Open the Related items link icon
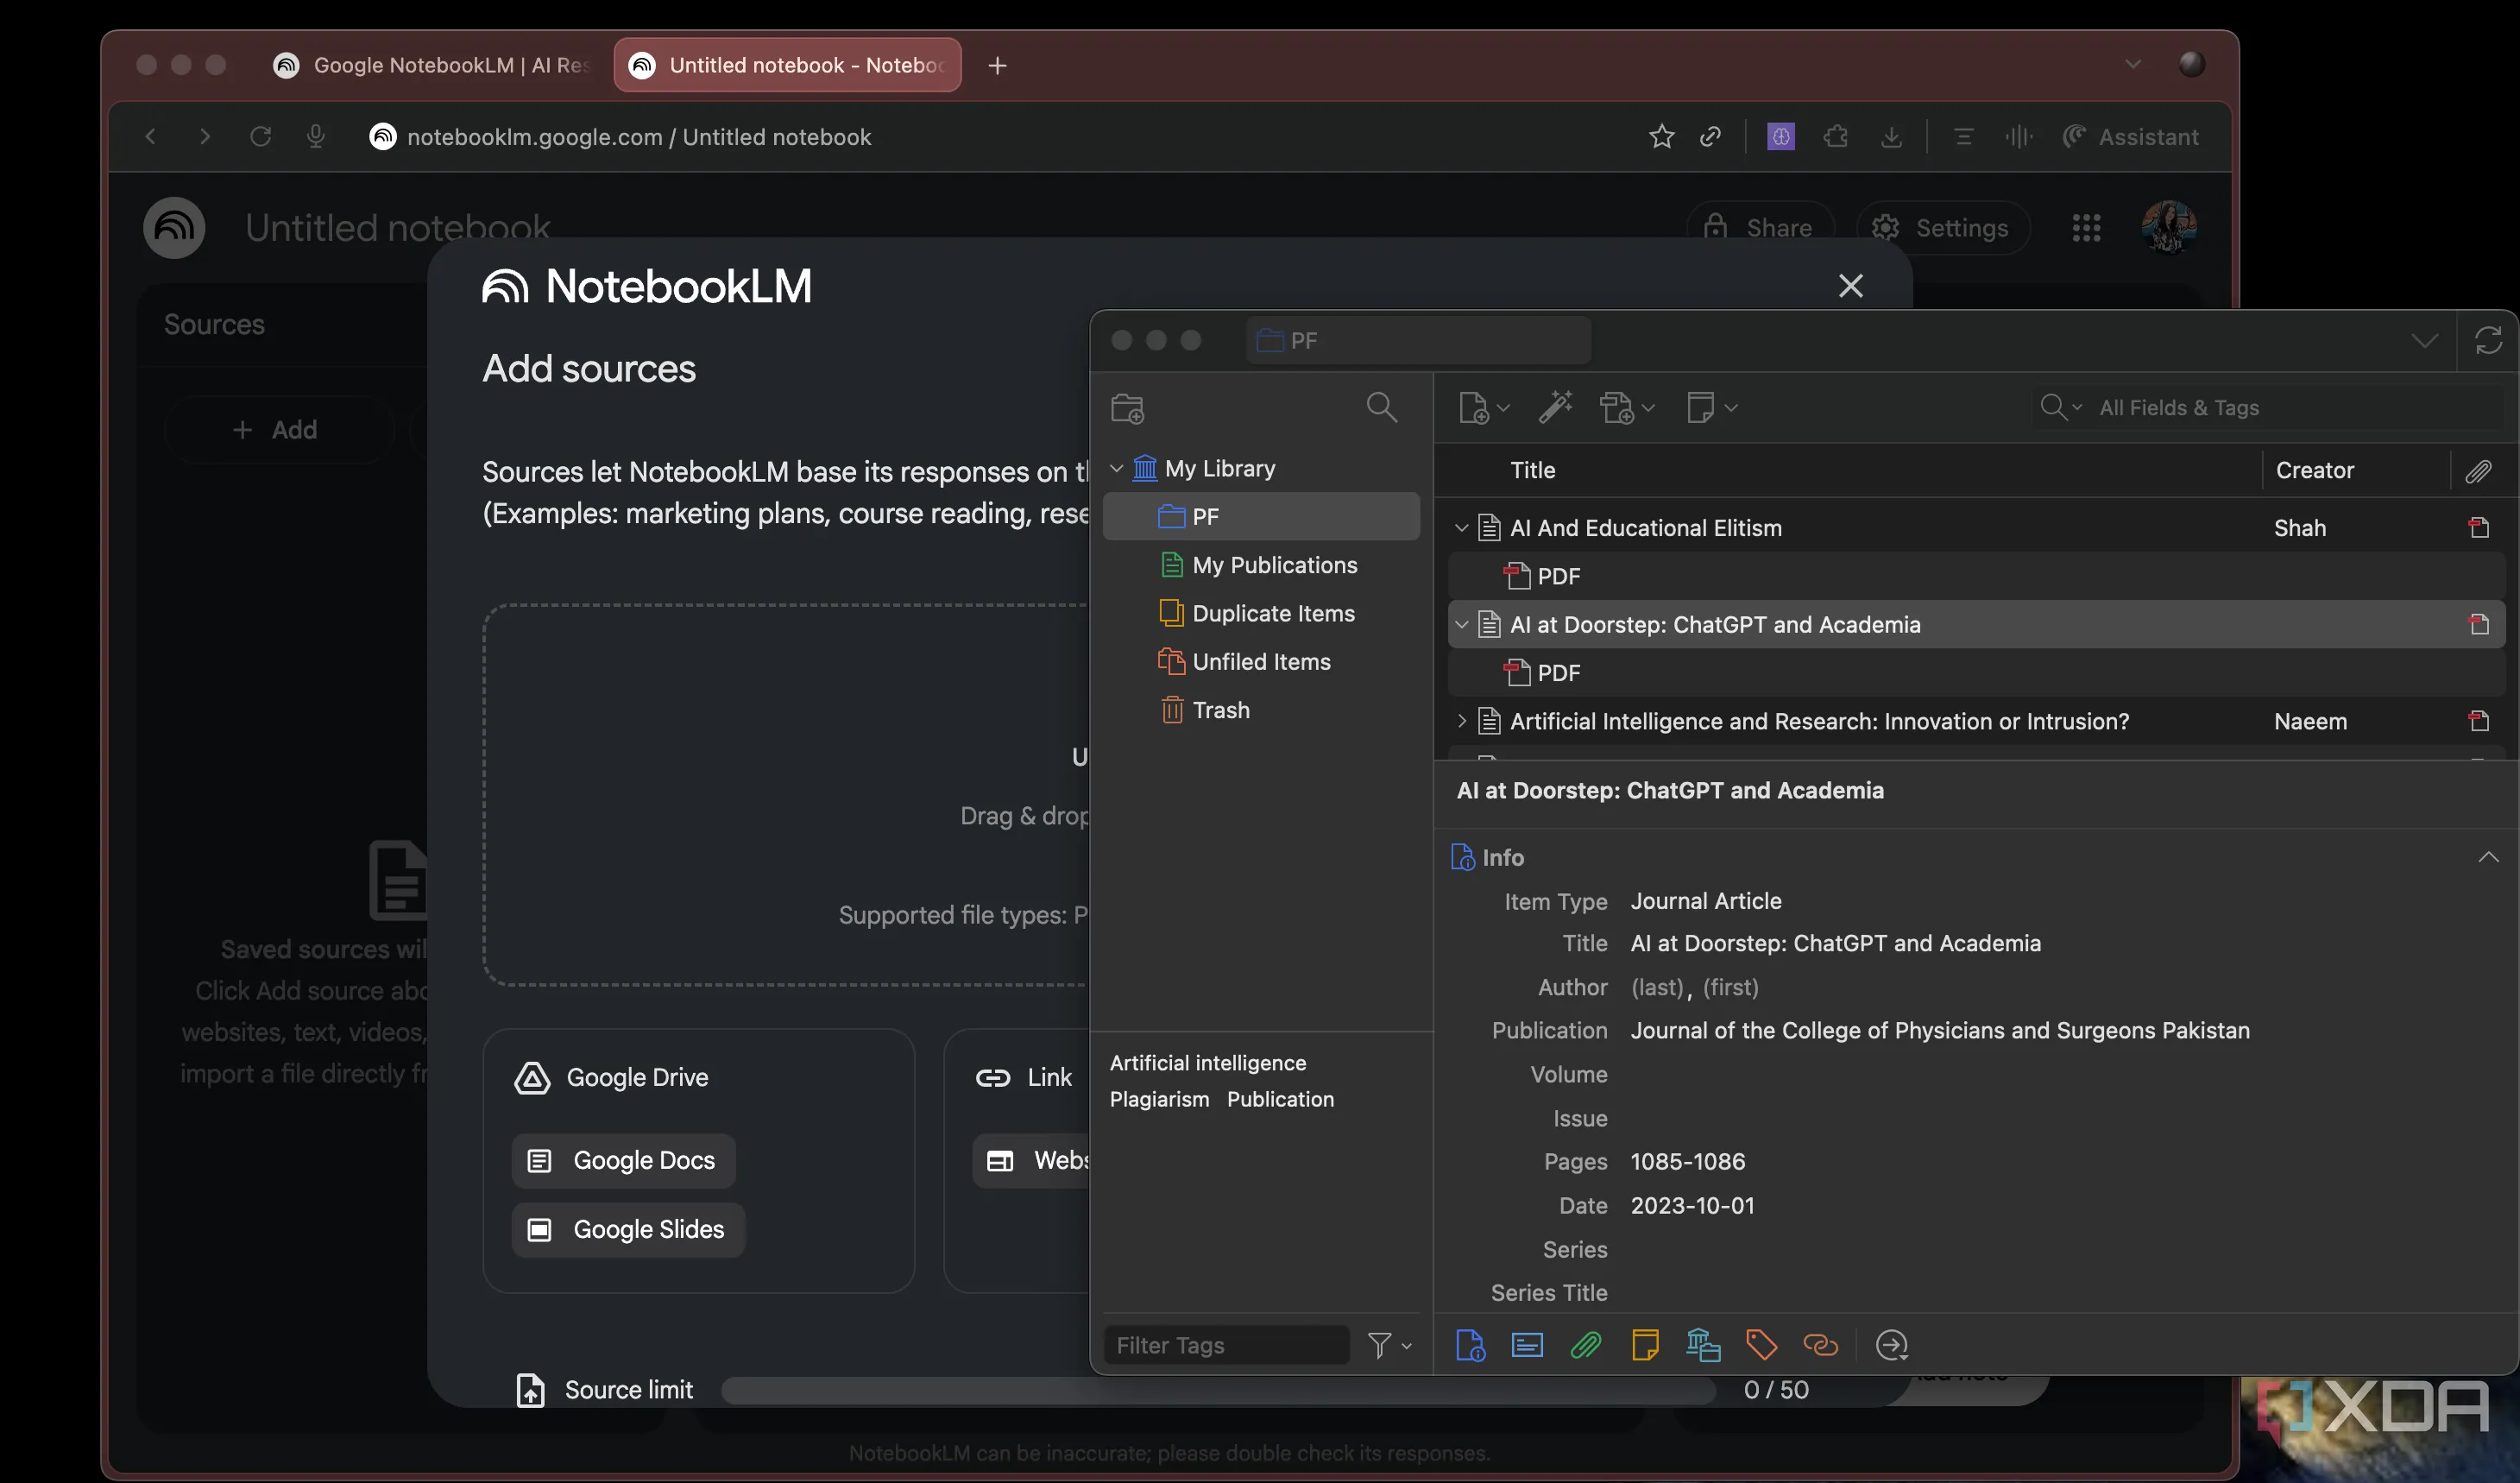 coord(1820,1345)
